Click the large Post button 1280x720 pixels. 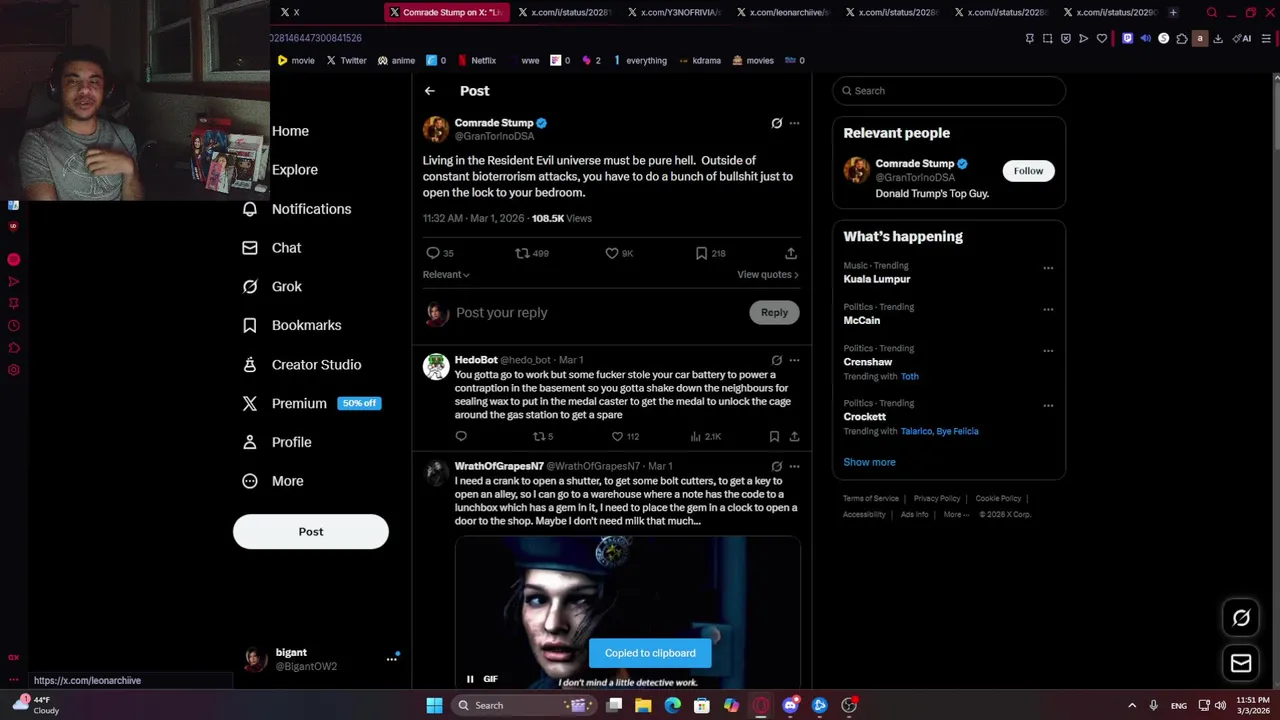311,532
